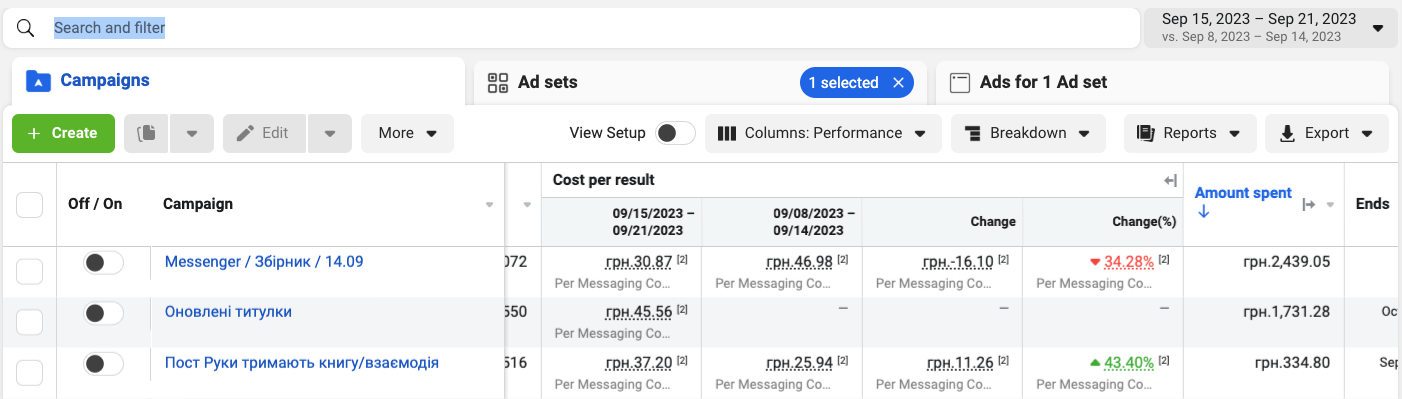Collapse the Cost per result comparison columns
This screenshot has height=399, width=1402.
pyautogui.click(x=1170, y=181)
